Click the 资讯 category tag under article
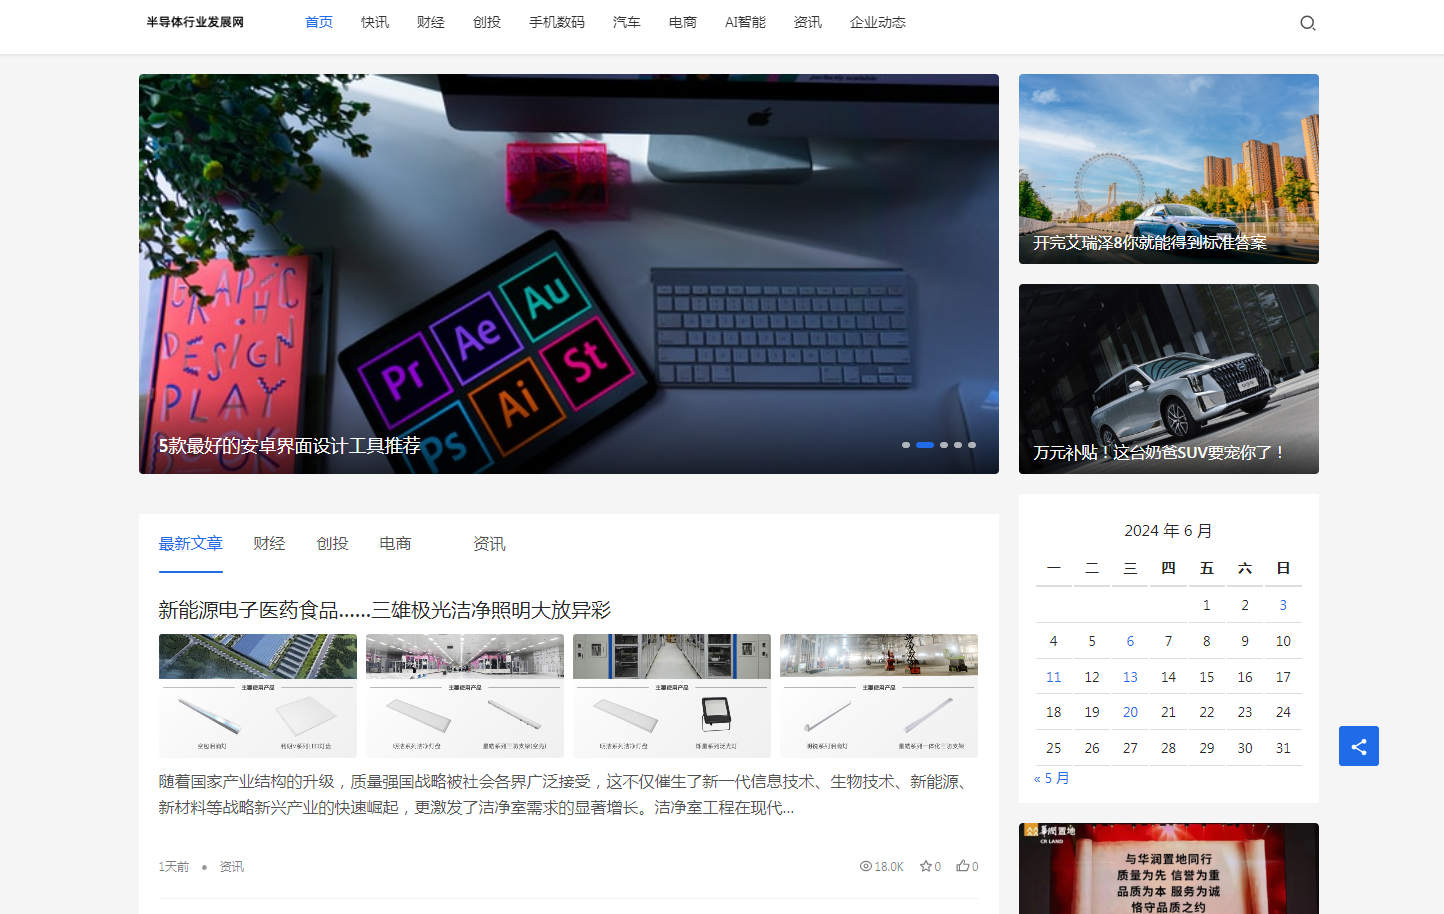 [x=232, y=866]
